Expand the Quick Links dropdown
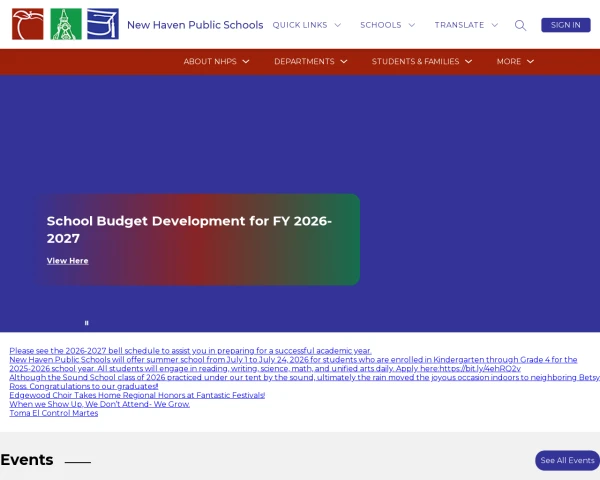The height and width of the screenshot is (480, 600). (307, 25)
